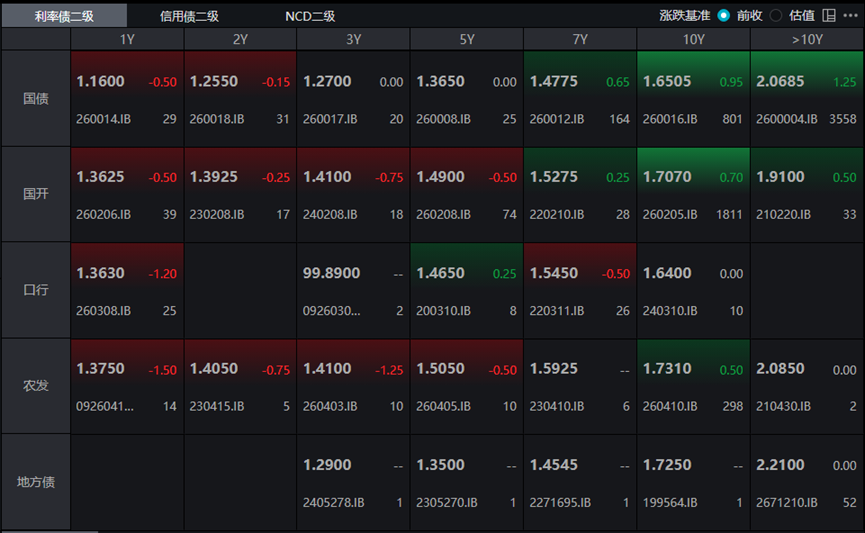Click bond code 260017.IB
Viewport: 865px width, 533px height.
tap(330, 119)
